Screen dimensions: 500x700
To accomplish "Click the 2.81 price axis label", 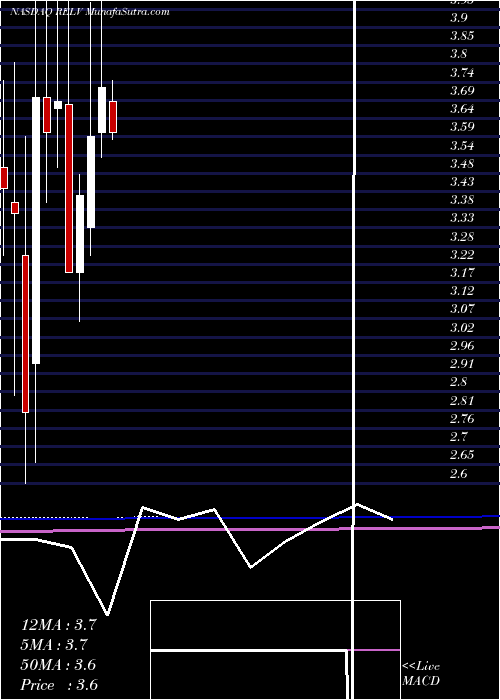I will pyautogui.click(x=462, y=400).
